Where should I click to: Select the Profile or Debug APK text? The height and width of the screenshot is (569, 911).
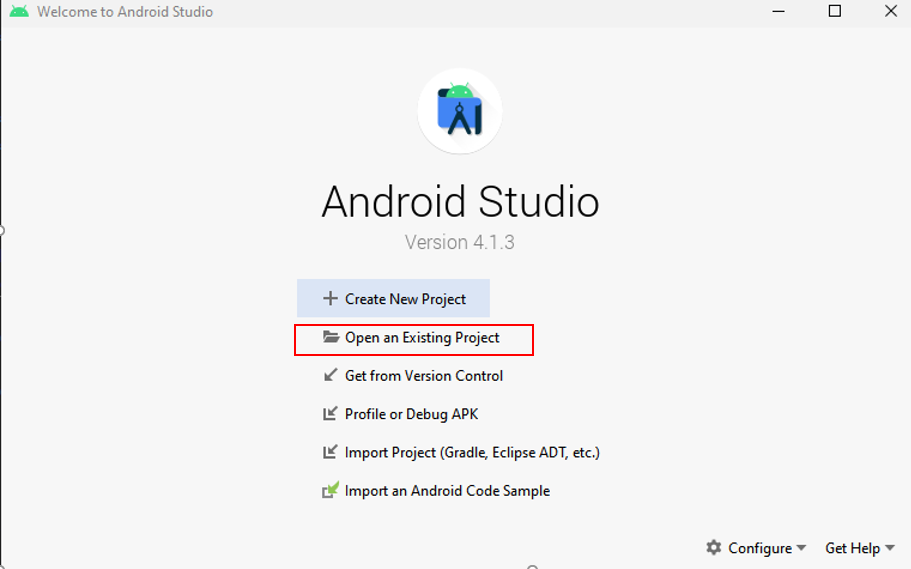pyautogui.click(x=411, y=414)
